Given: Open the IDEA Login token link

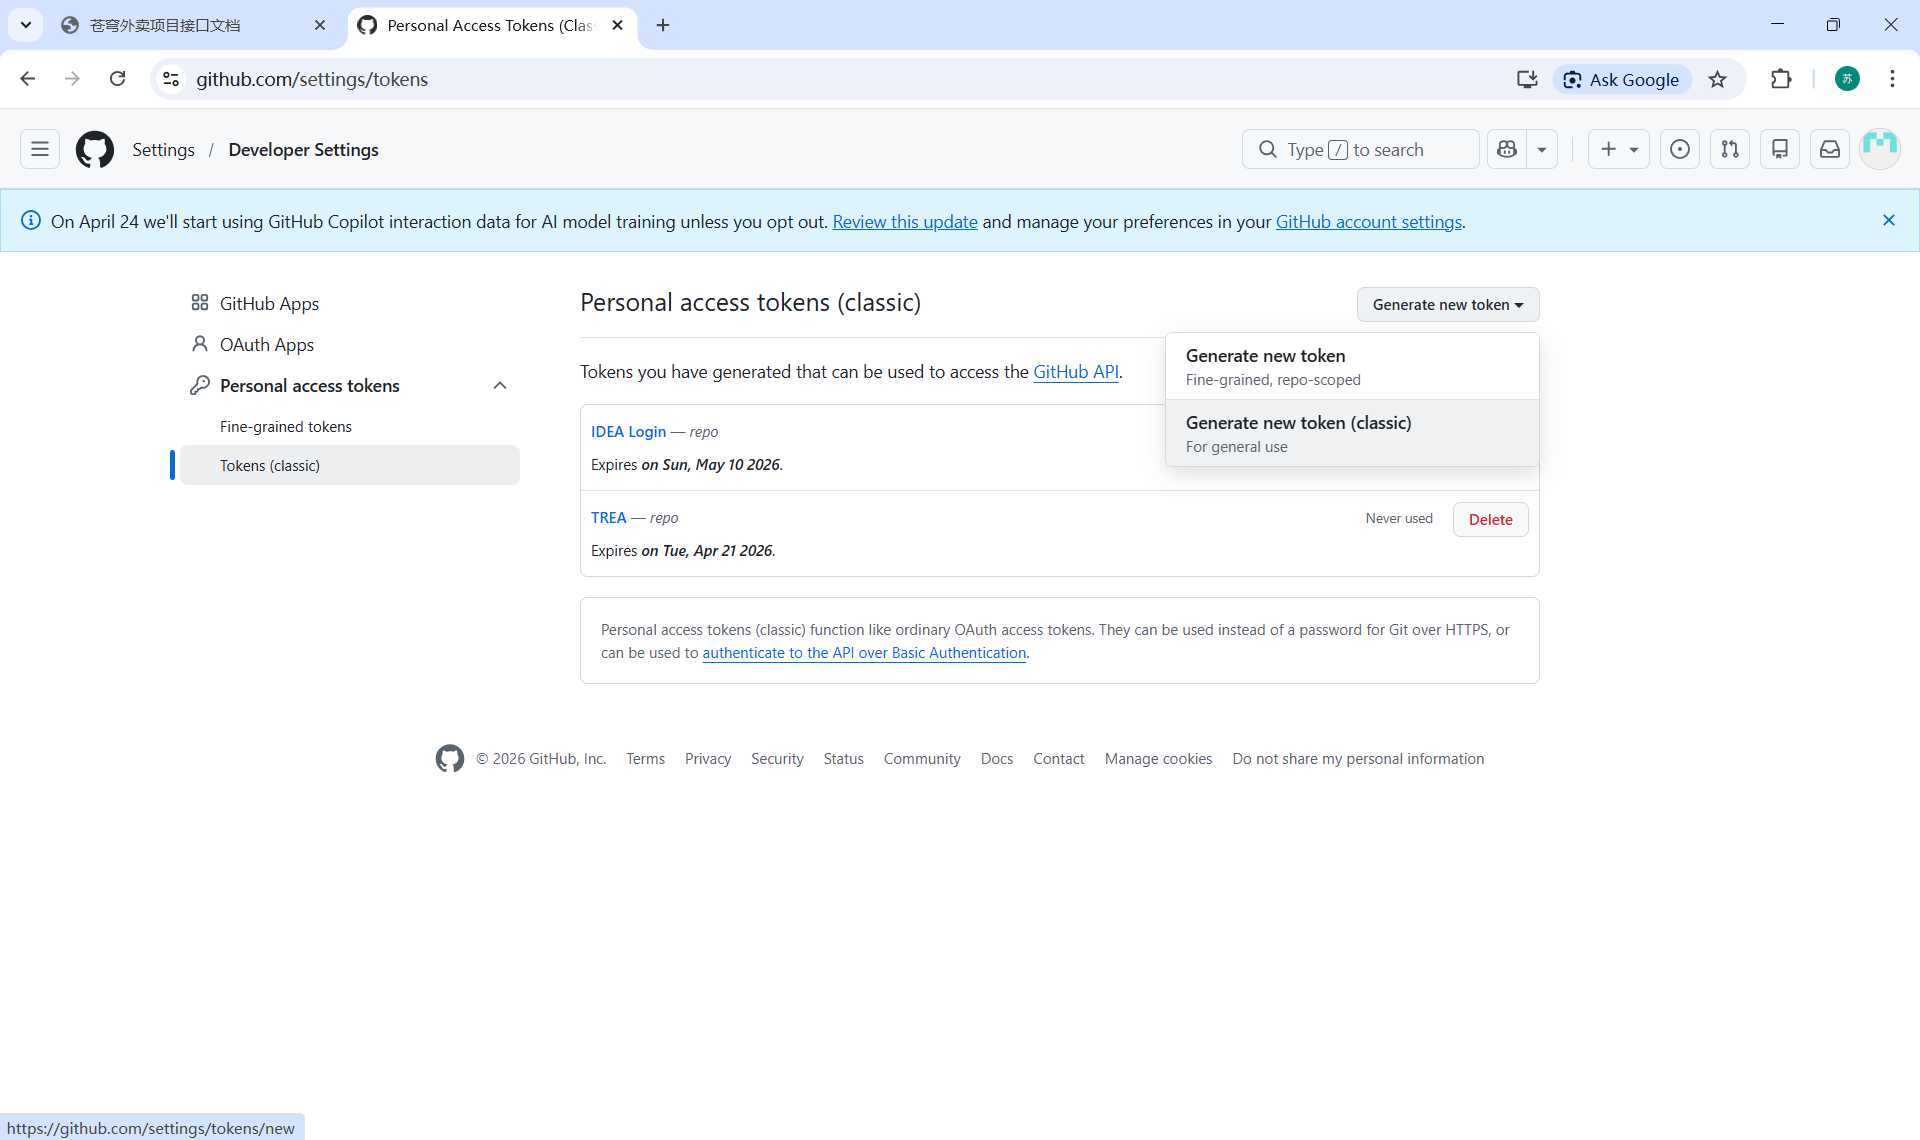Looking at the screenshot, I should coord(628,432).
